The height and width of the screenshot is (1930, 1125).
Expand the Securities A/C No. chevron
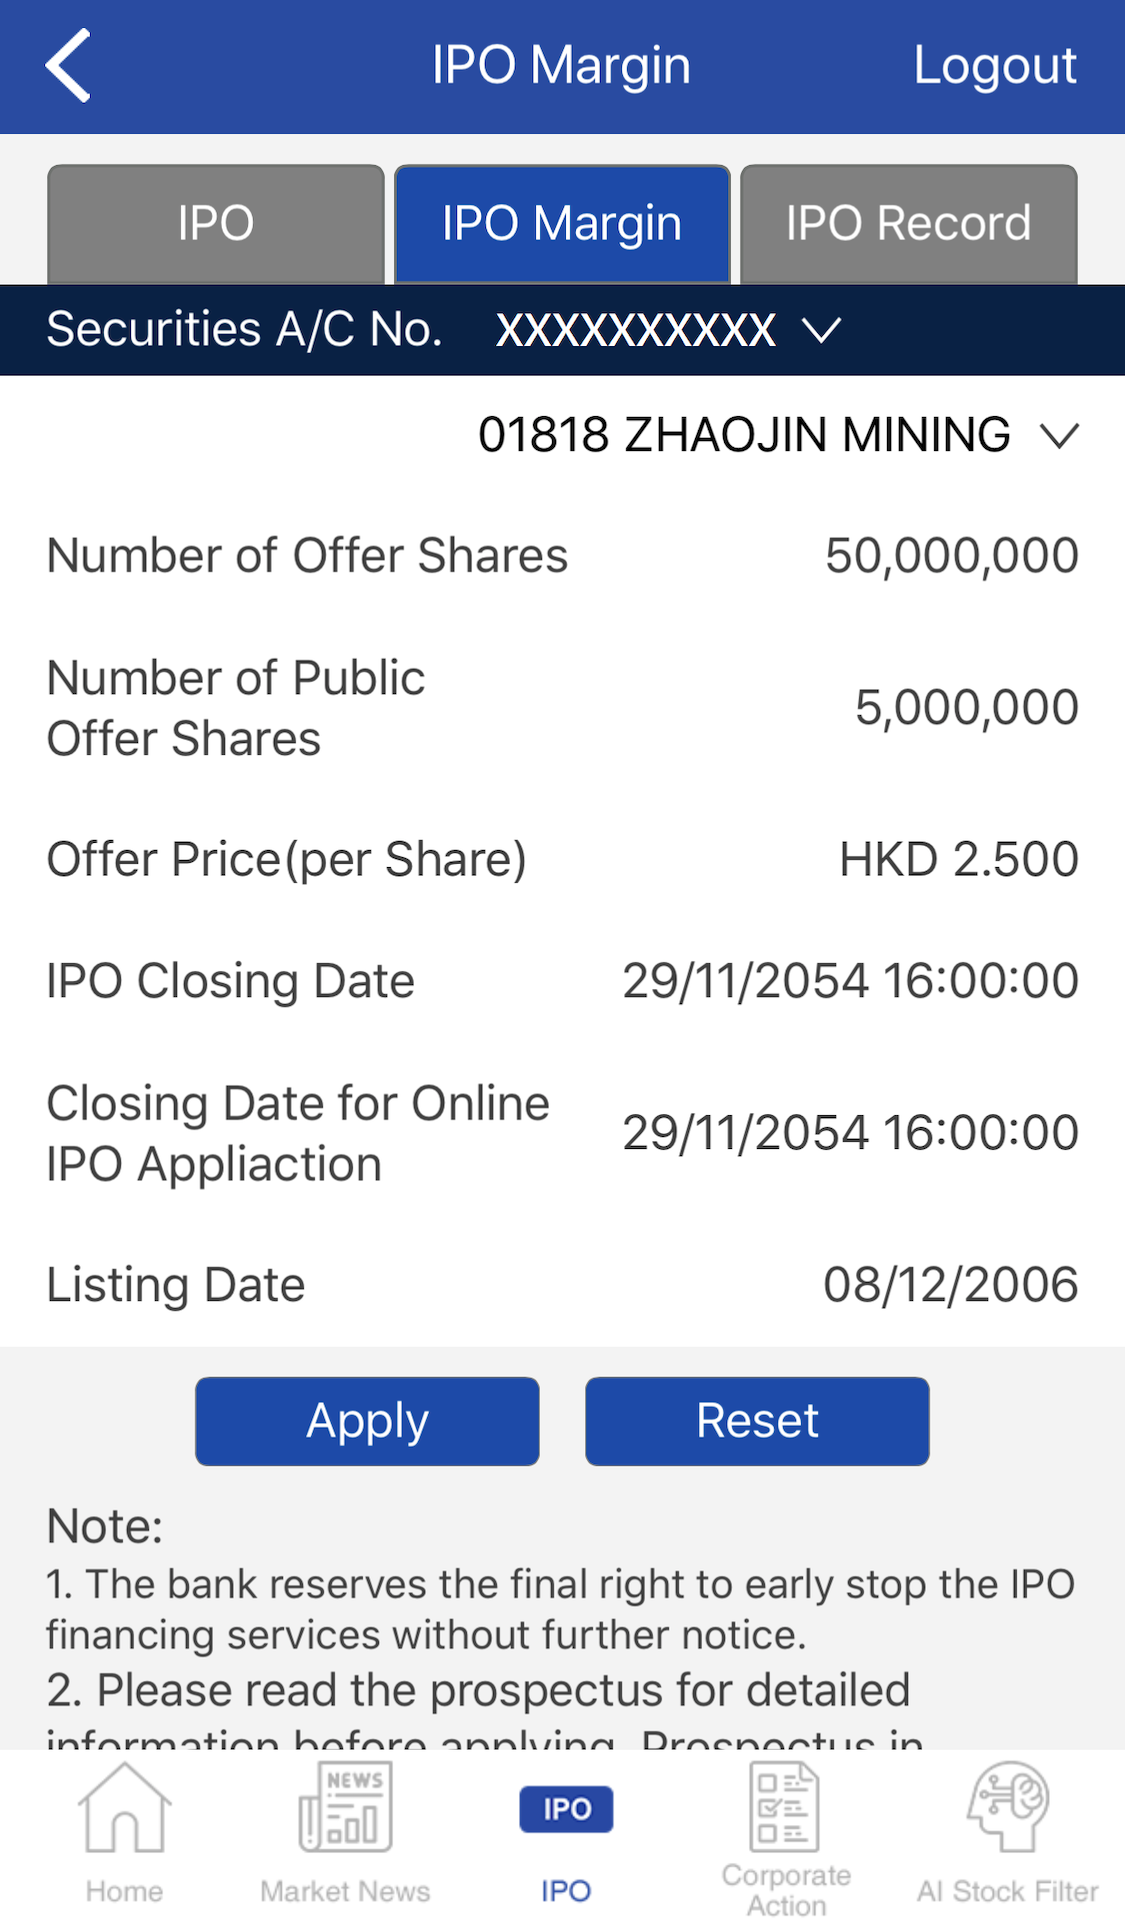822,330
